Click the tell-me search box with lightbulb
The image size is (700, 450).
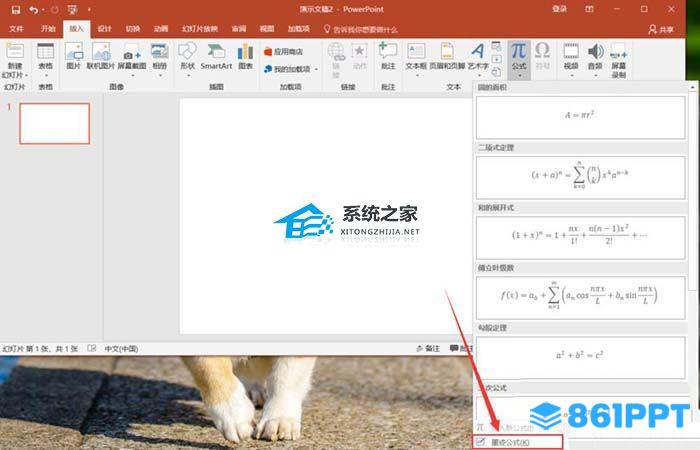coord(360,29)
